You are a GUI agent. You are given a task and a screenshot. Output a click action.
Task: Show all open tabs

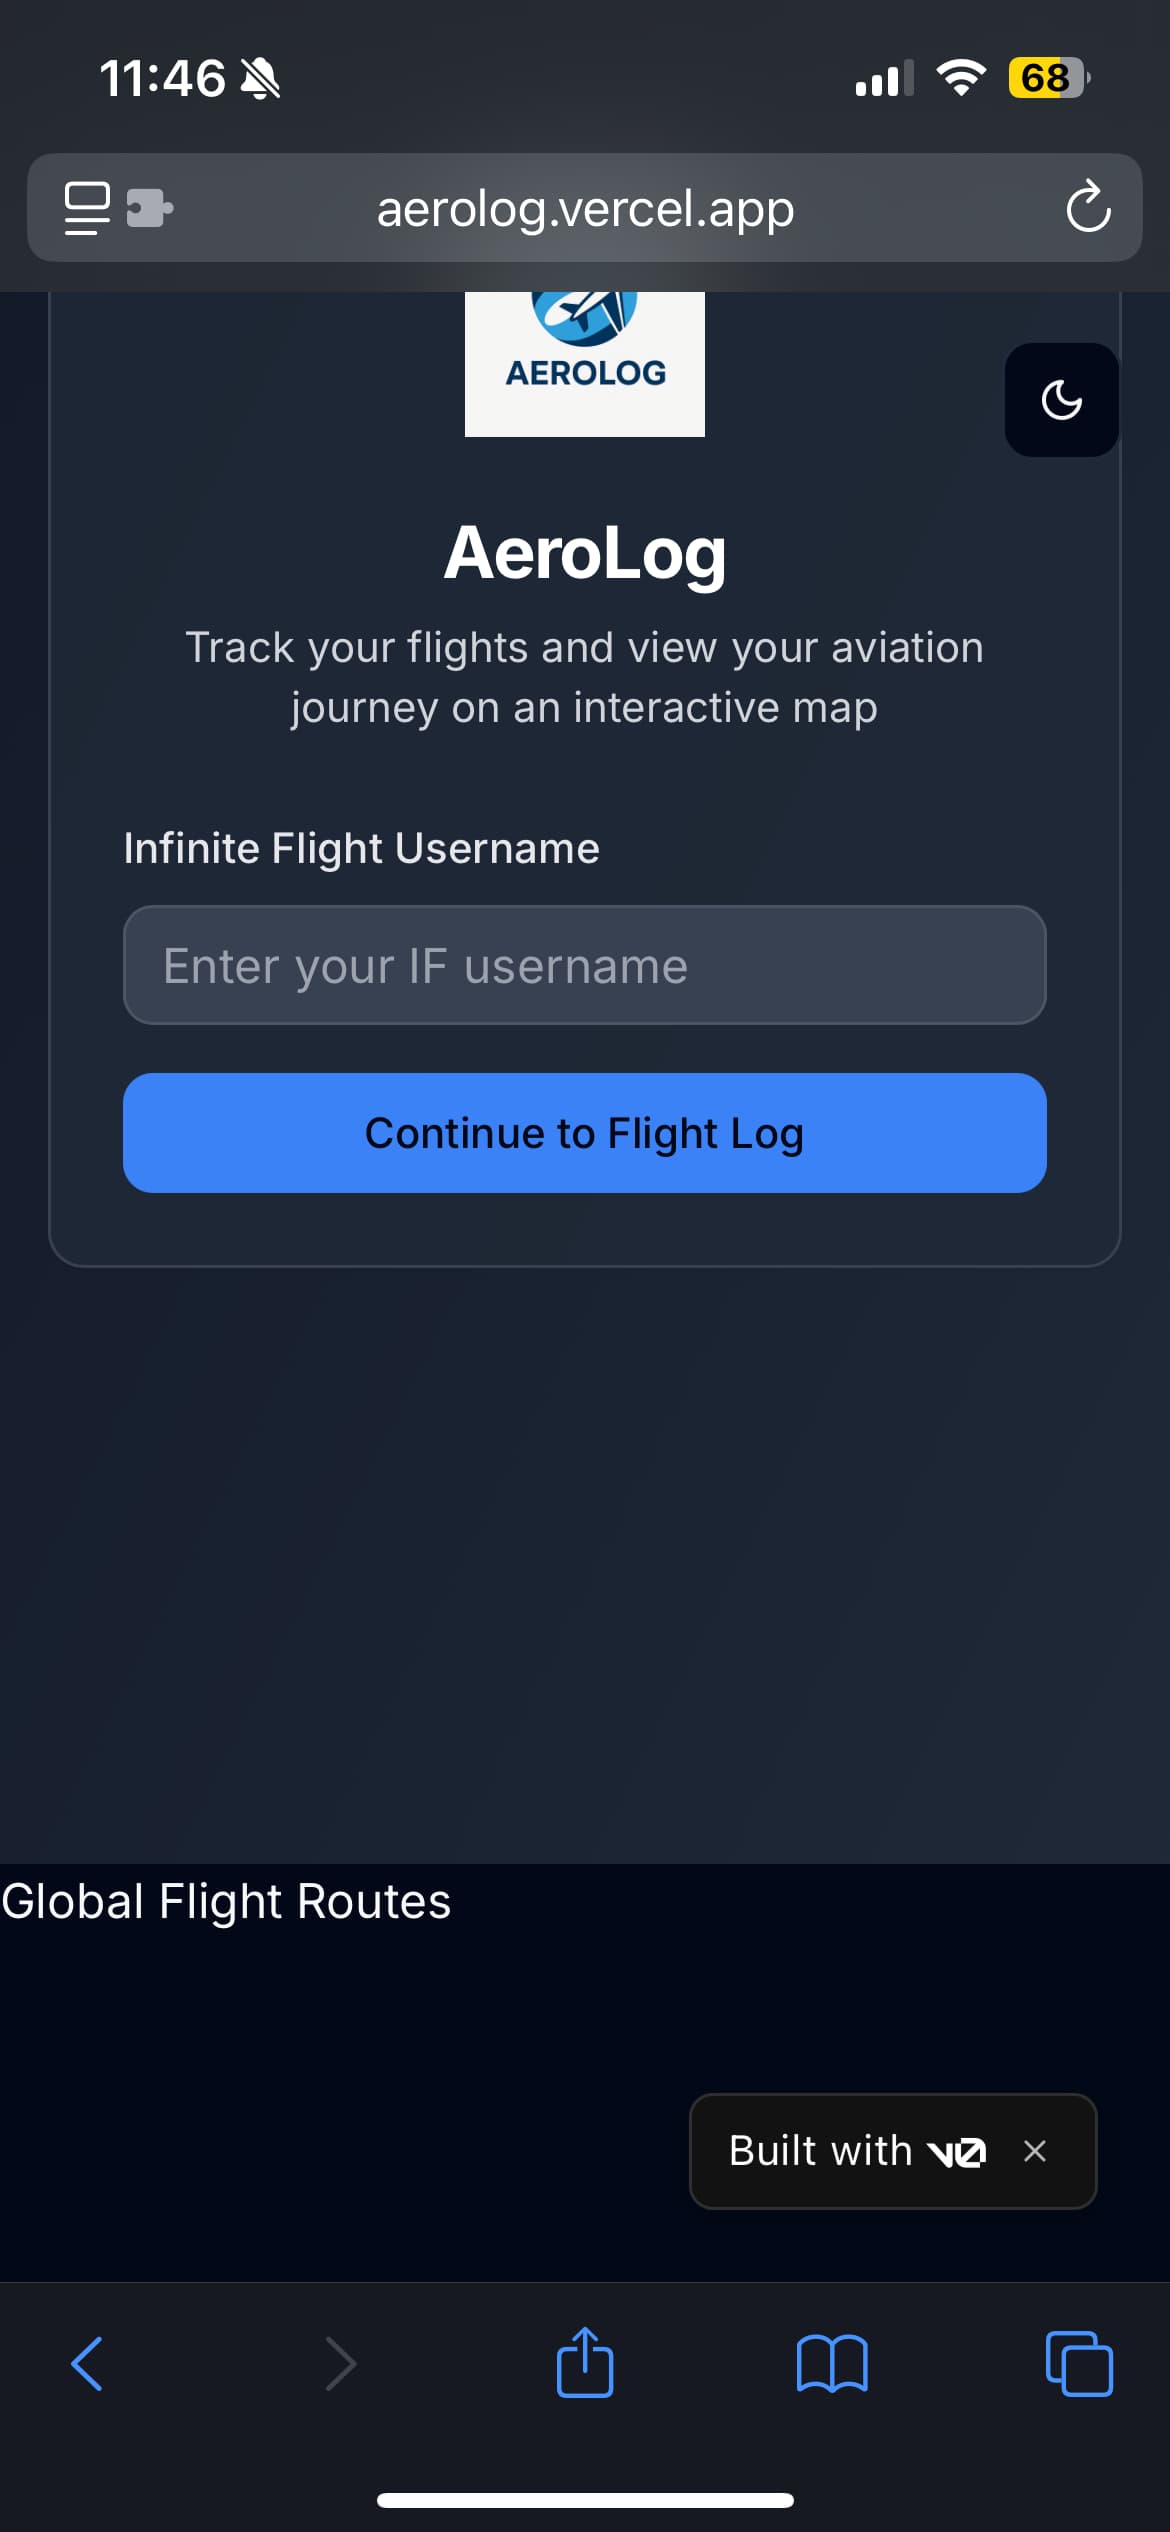[x=1079, y=2364]
